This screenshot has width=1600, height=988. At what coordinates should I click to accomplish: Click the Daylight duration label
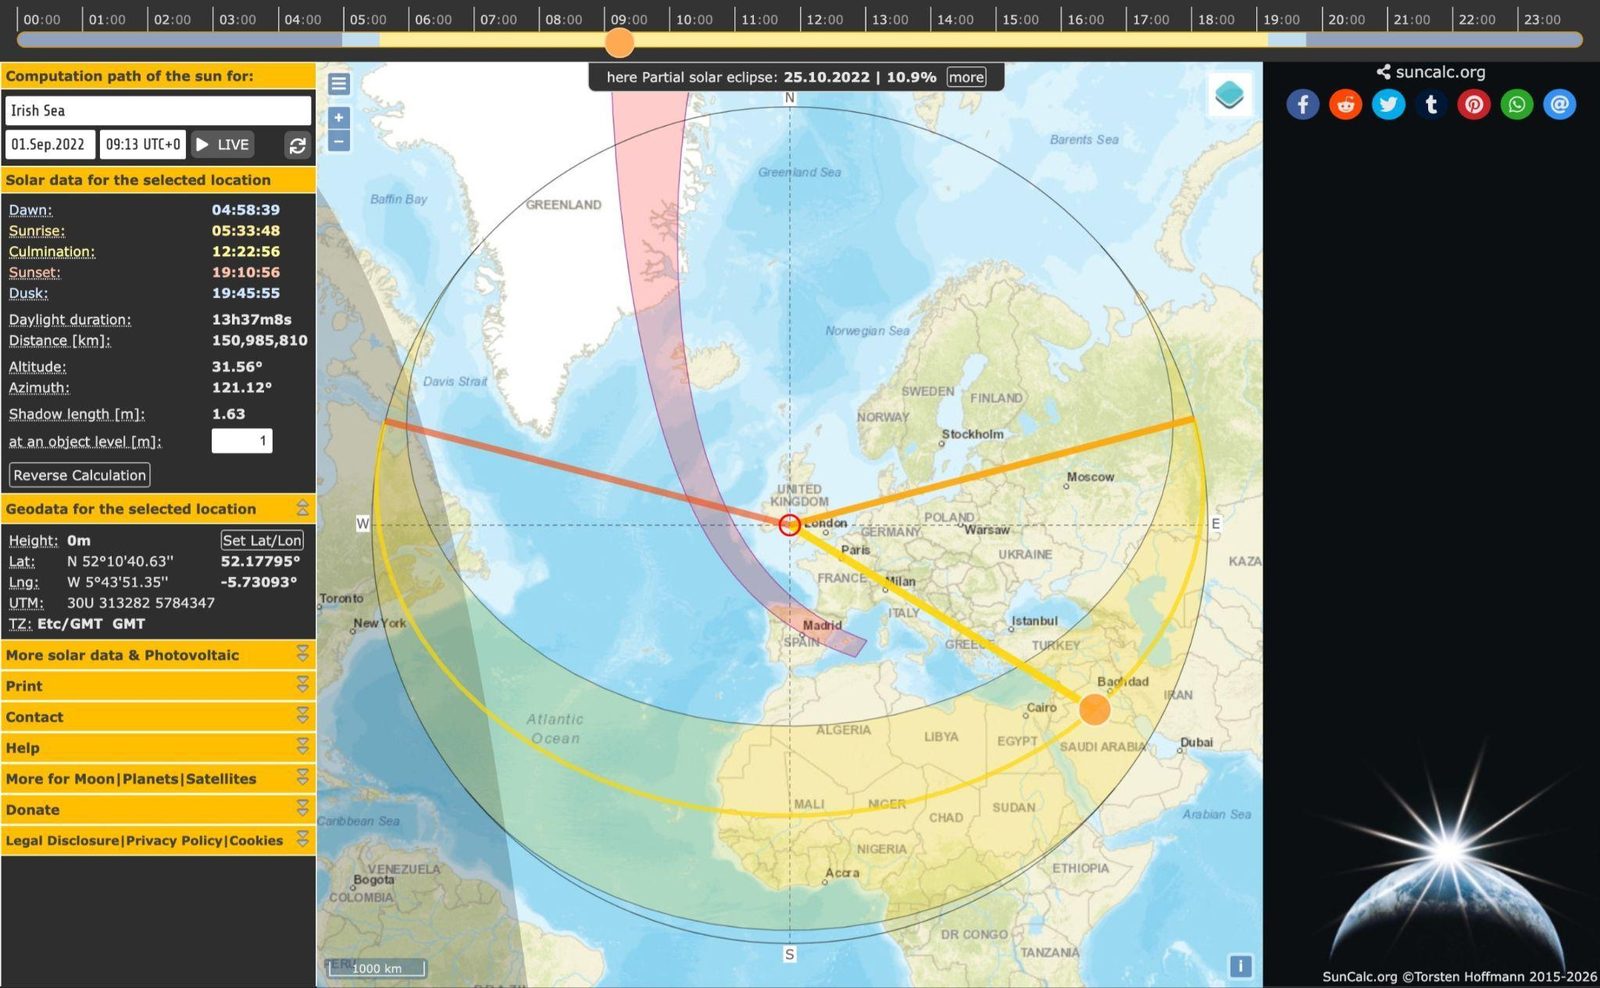coord(70,320)
